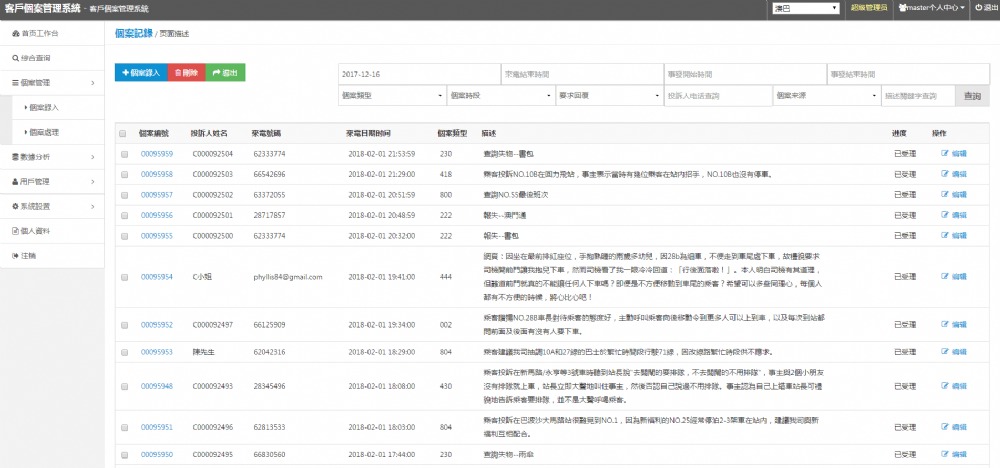Click edit icon for case 00095957
1000x468 pixels.
pos(945,194)
